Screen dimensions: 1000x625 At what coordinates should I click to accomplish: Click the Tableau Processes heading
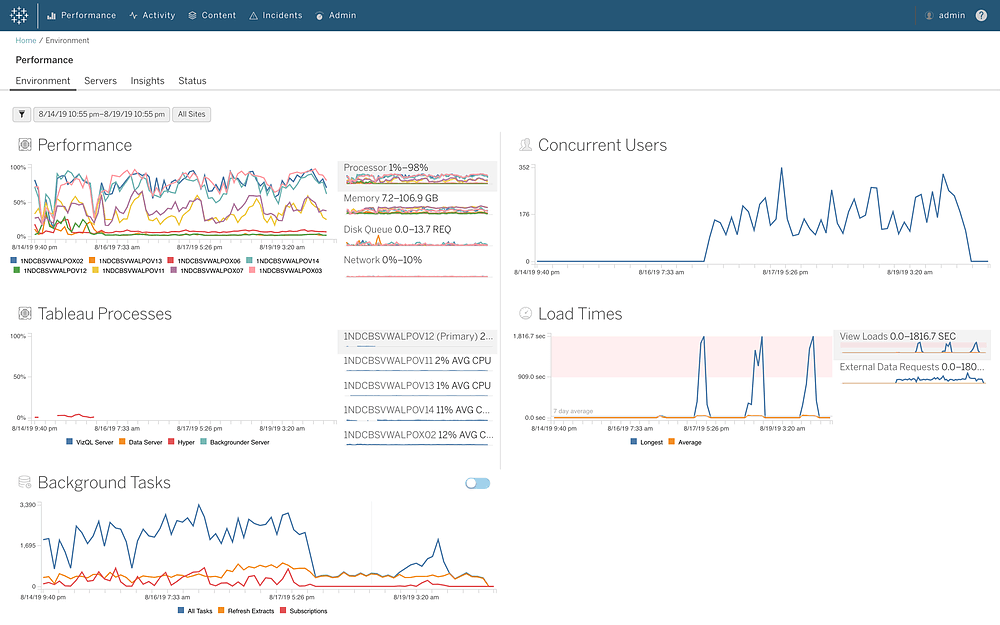[x=105, y=313]
